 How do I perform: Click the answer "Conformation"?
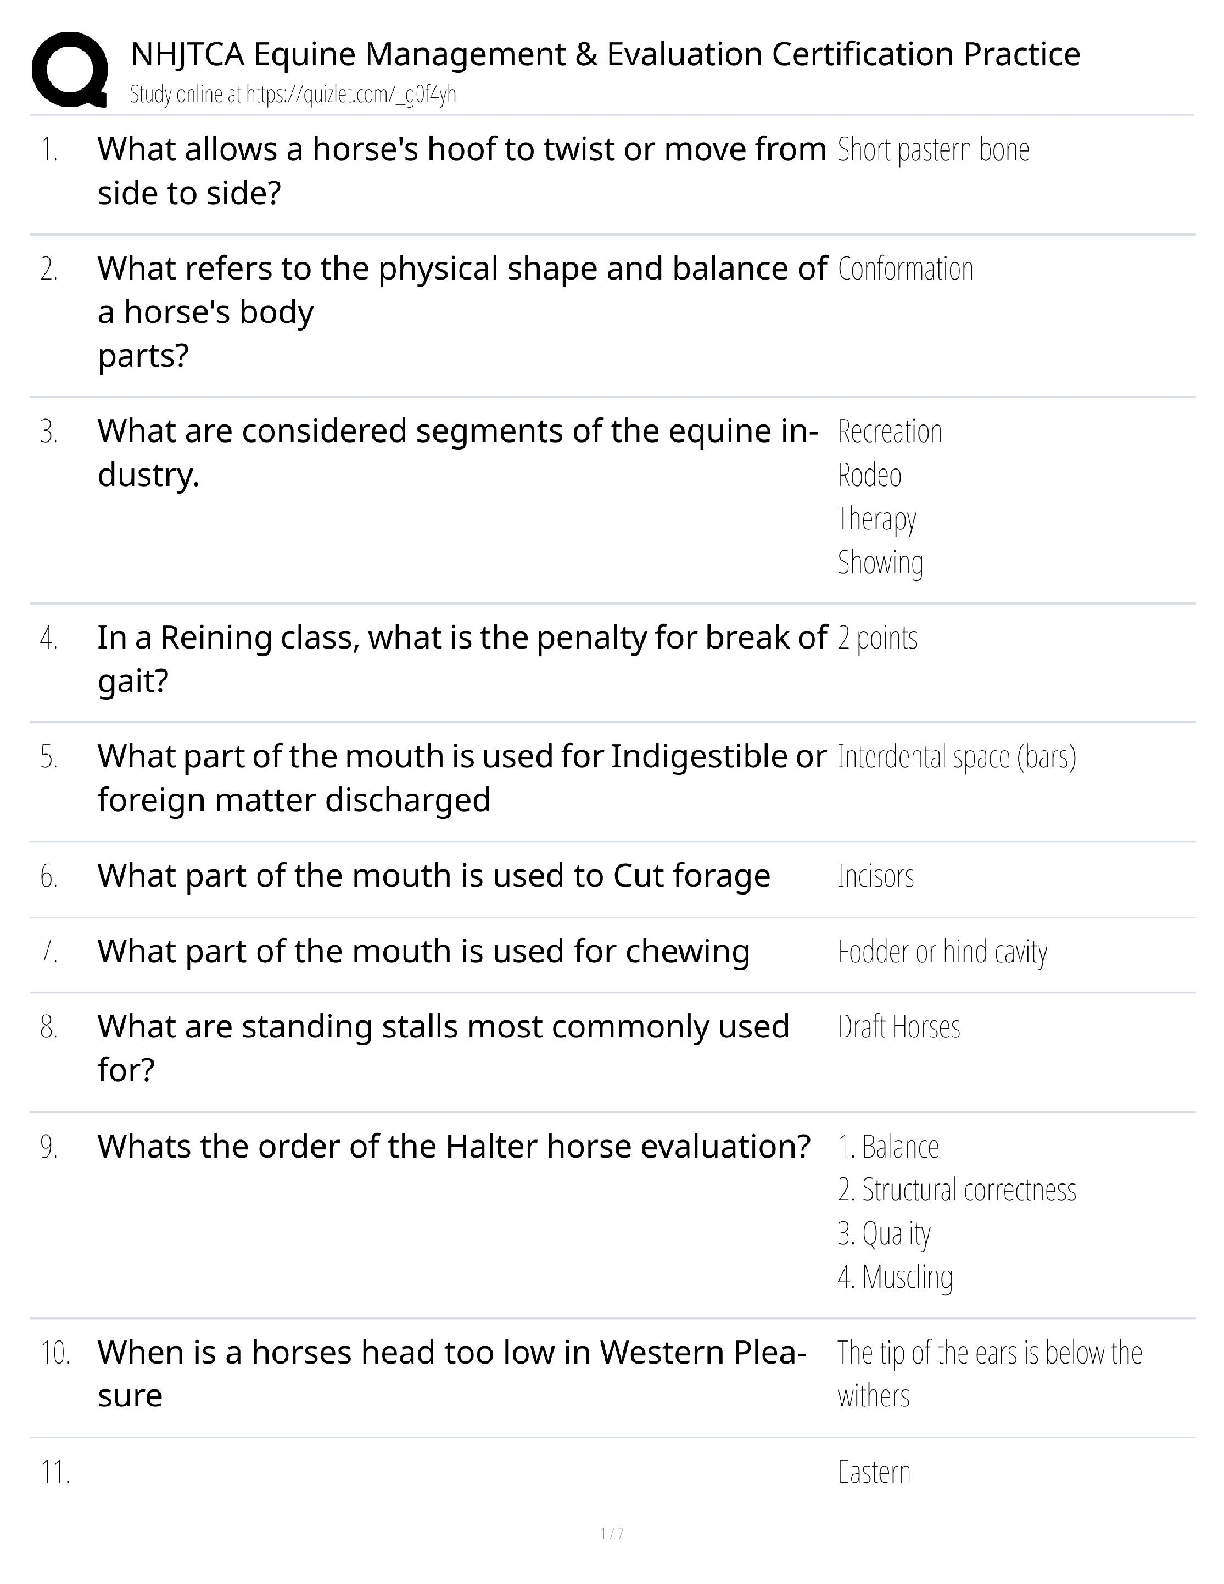point(905,269)
